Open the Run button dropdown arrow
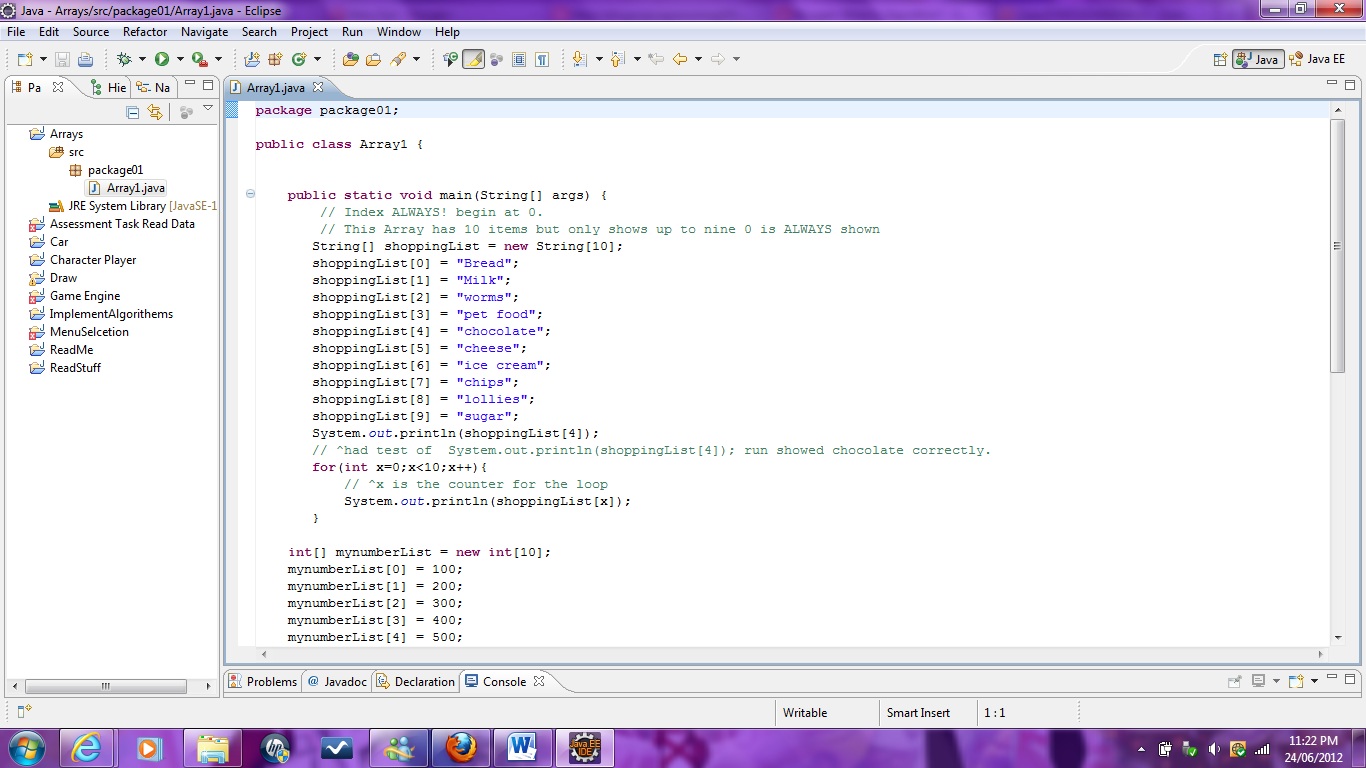The image size is (1366, 768). tap(179, 59)
